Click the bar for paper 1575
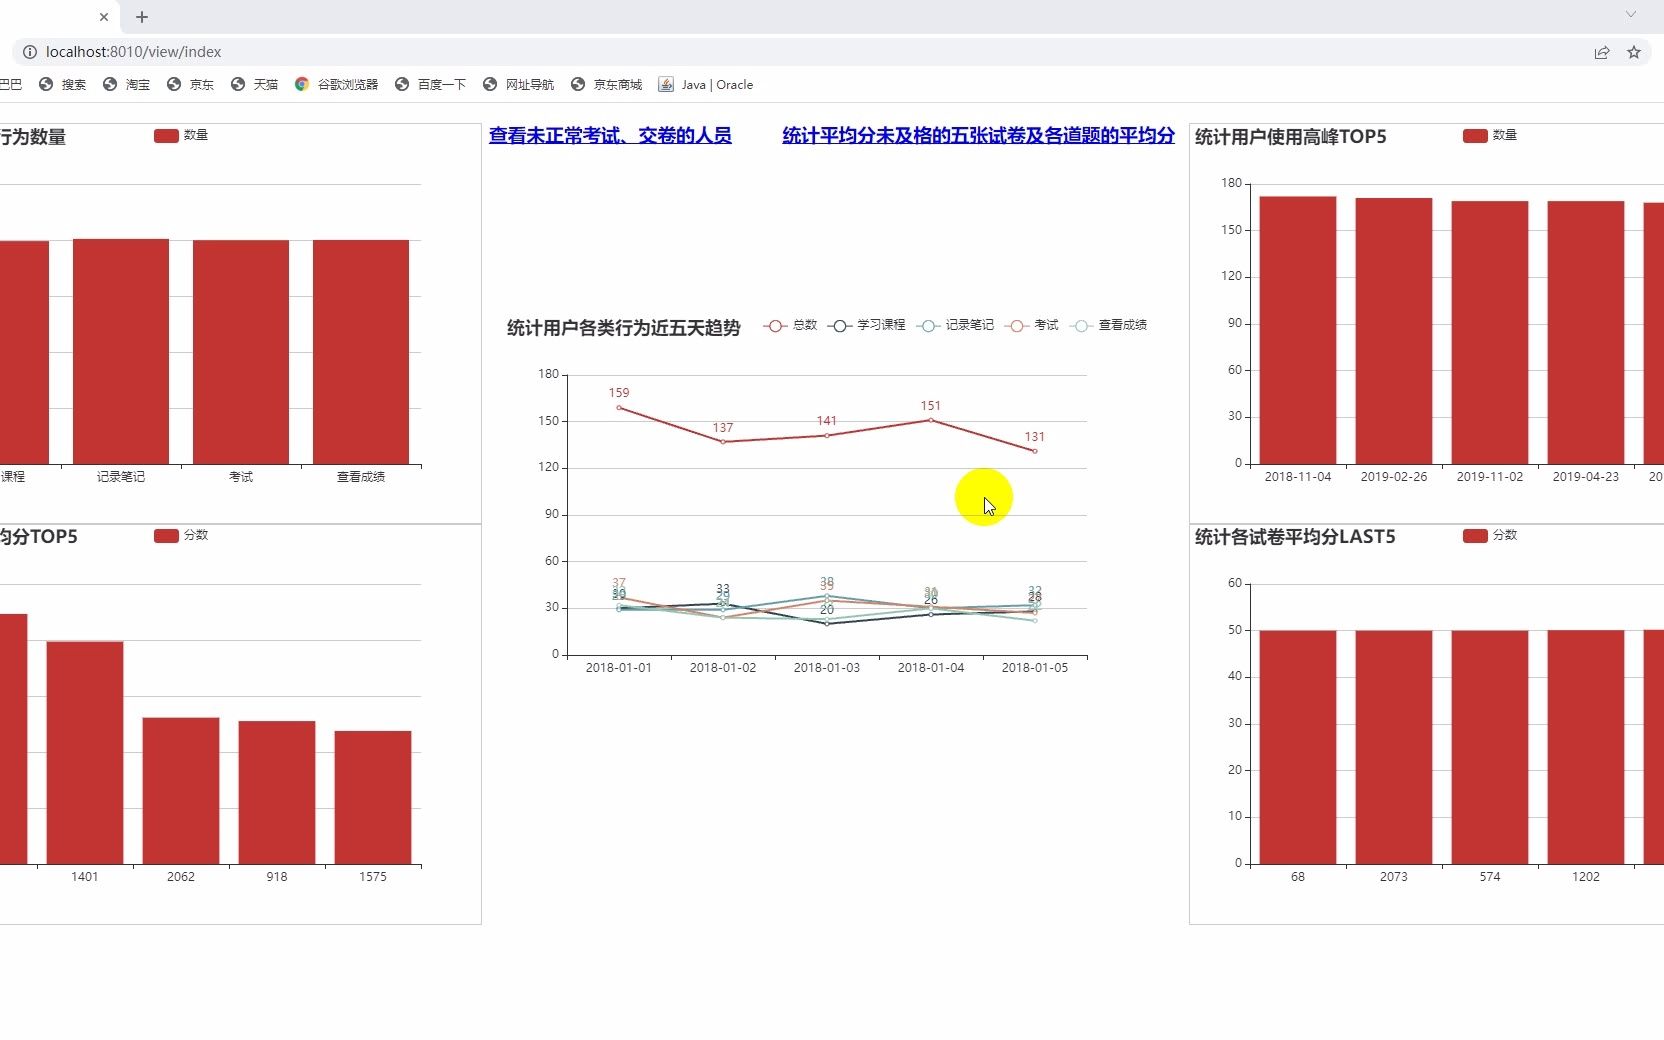The width and height of the screenshot is (1664, 1040). pyautogui.click(x=373, y=797)
